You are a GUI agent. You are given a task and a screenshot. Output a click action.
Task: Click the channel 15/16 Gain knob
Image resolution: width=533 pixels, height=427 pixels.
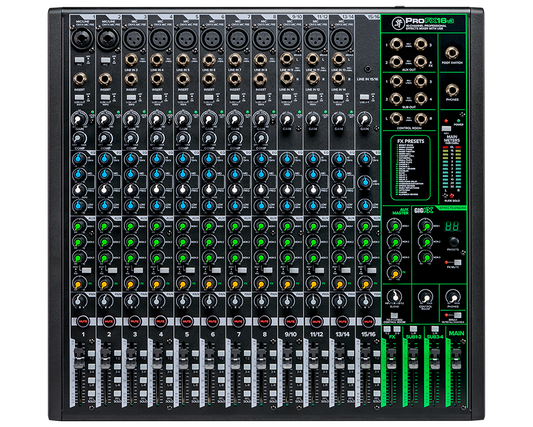(x=365, y=120)
